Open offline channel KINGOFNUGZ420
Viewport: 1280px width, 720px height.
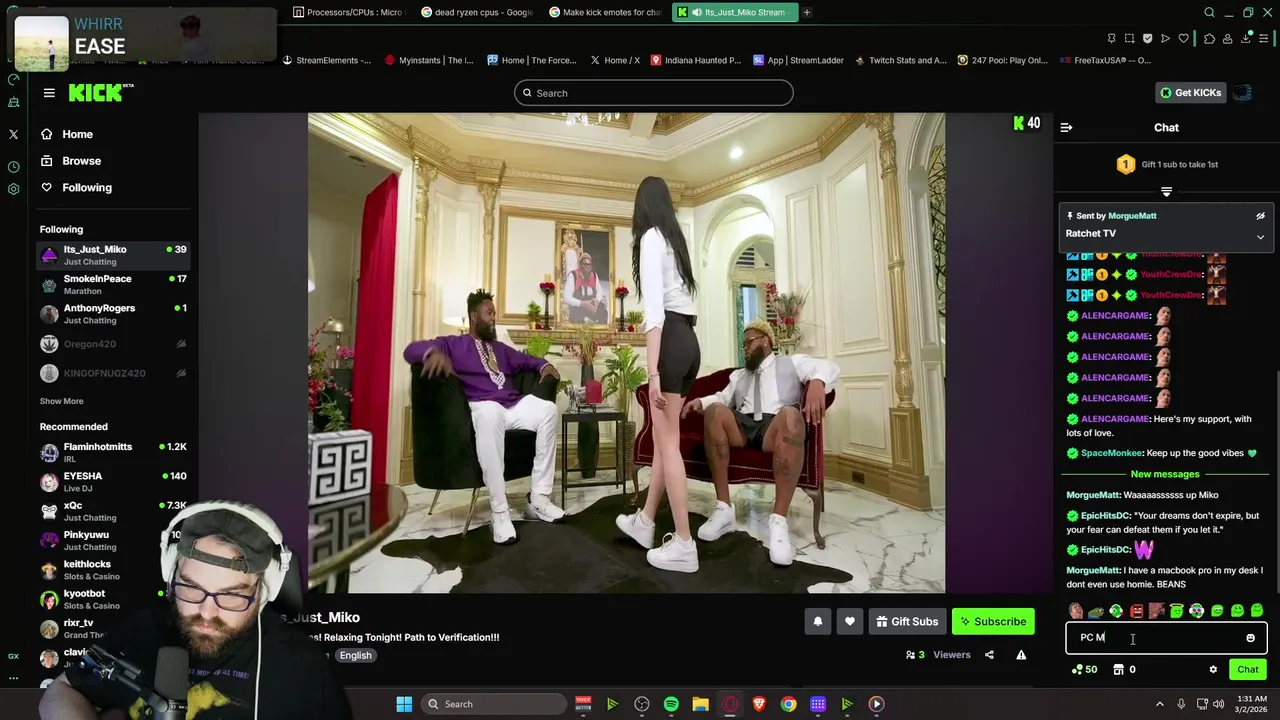(x=113, y=373)
